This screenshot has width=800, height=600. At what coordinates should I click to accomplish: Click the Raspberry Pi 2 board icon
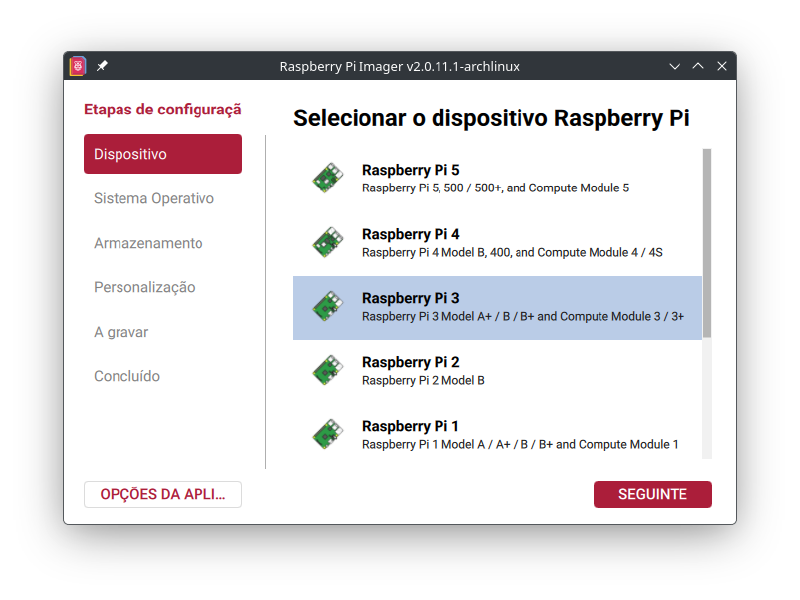tap(328, 370)
